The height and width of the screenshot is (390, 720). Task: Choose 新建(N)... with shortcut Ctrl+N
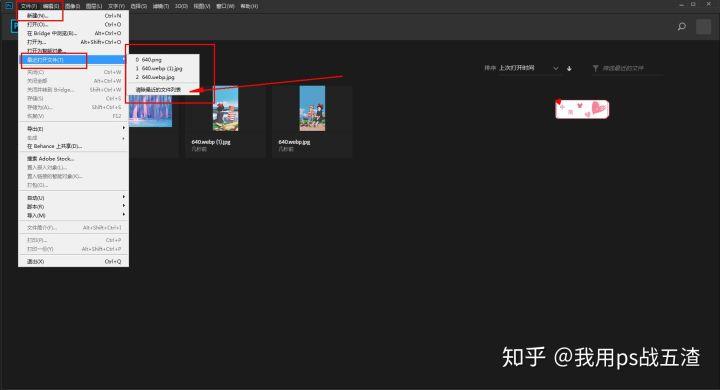tap(73, 16)
